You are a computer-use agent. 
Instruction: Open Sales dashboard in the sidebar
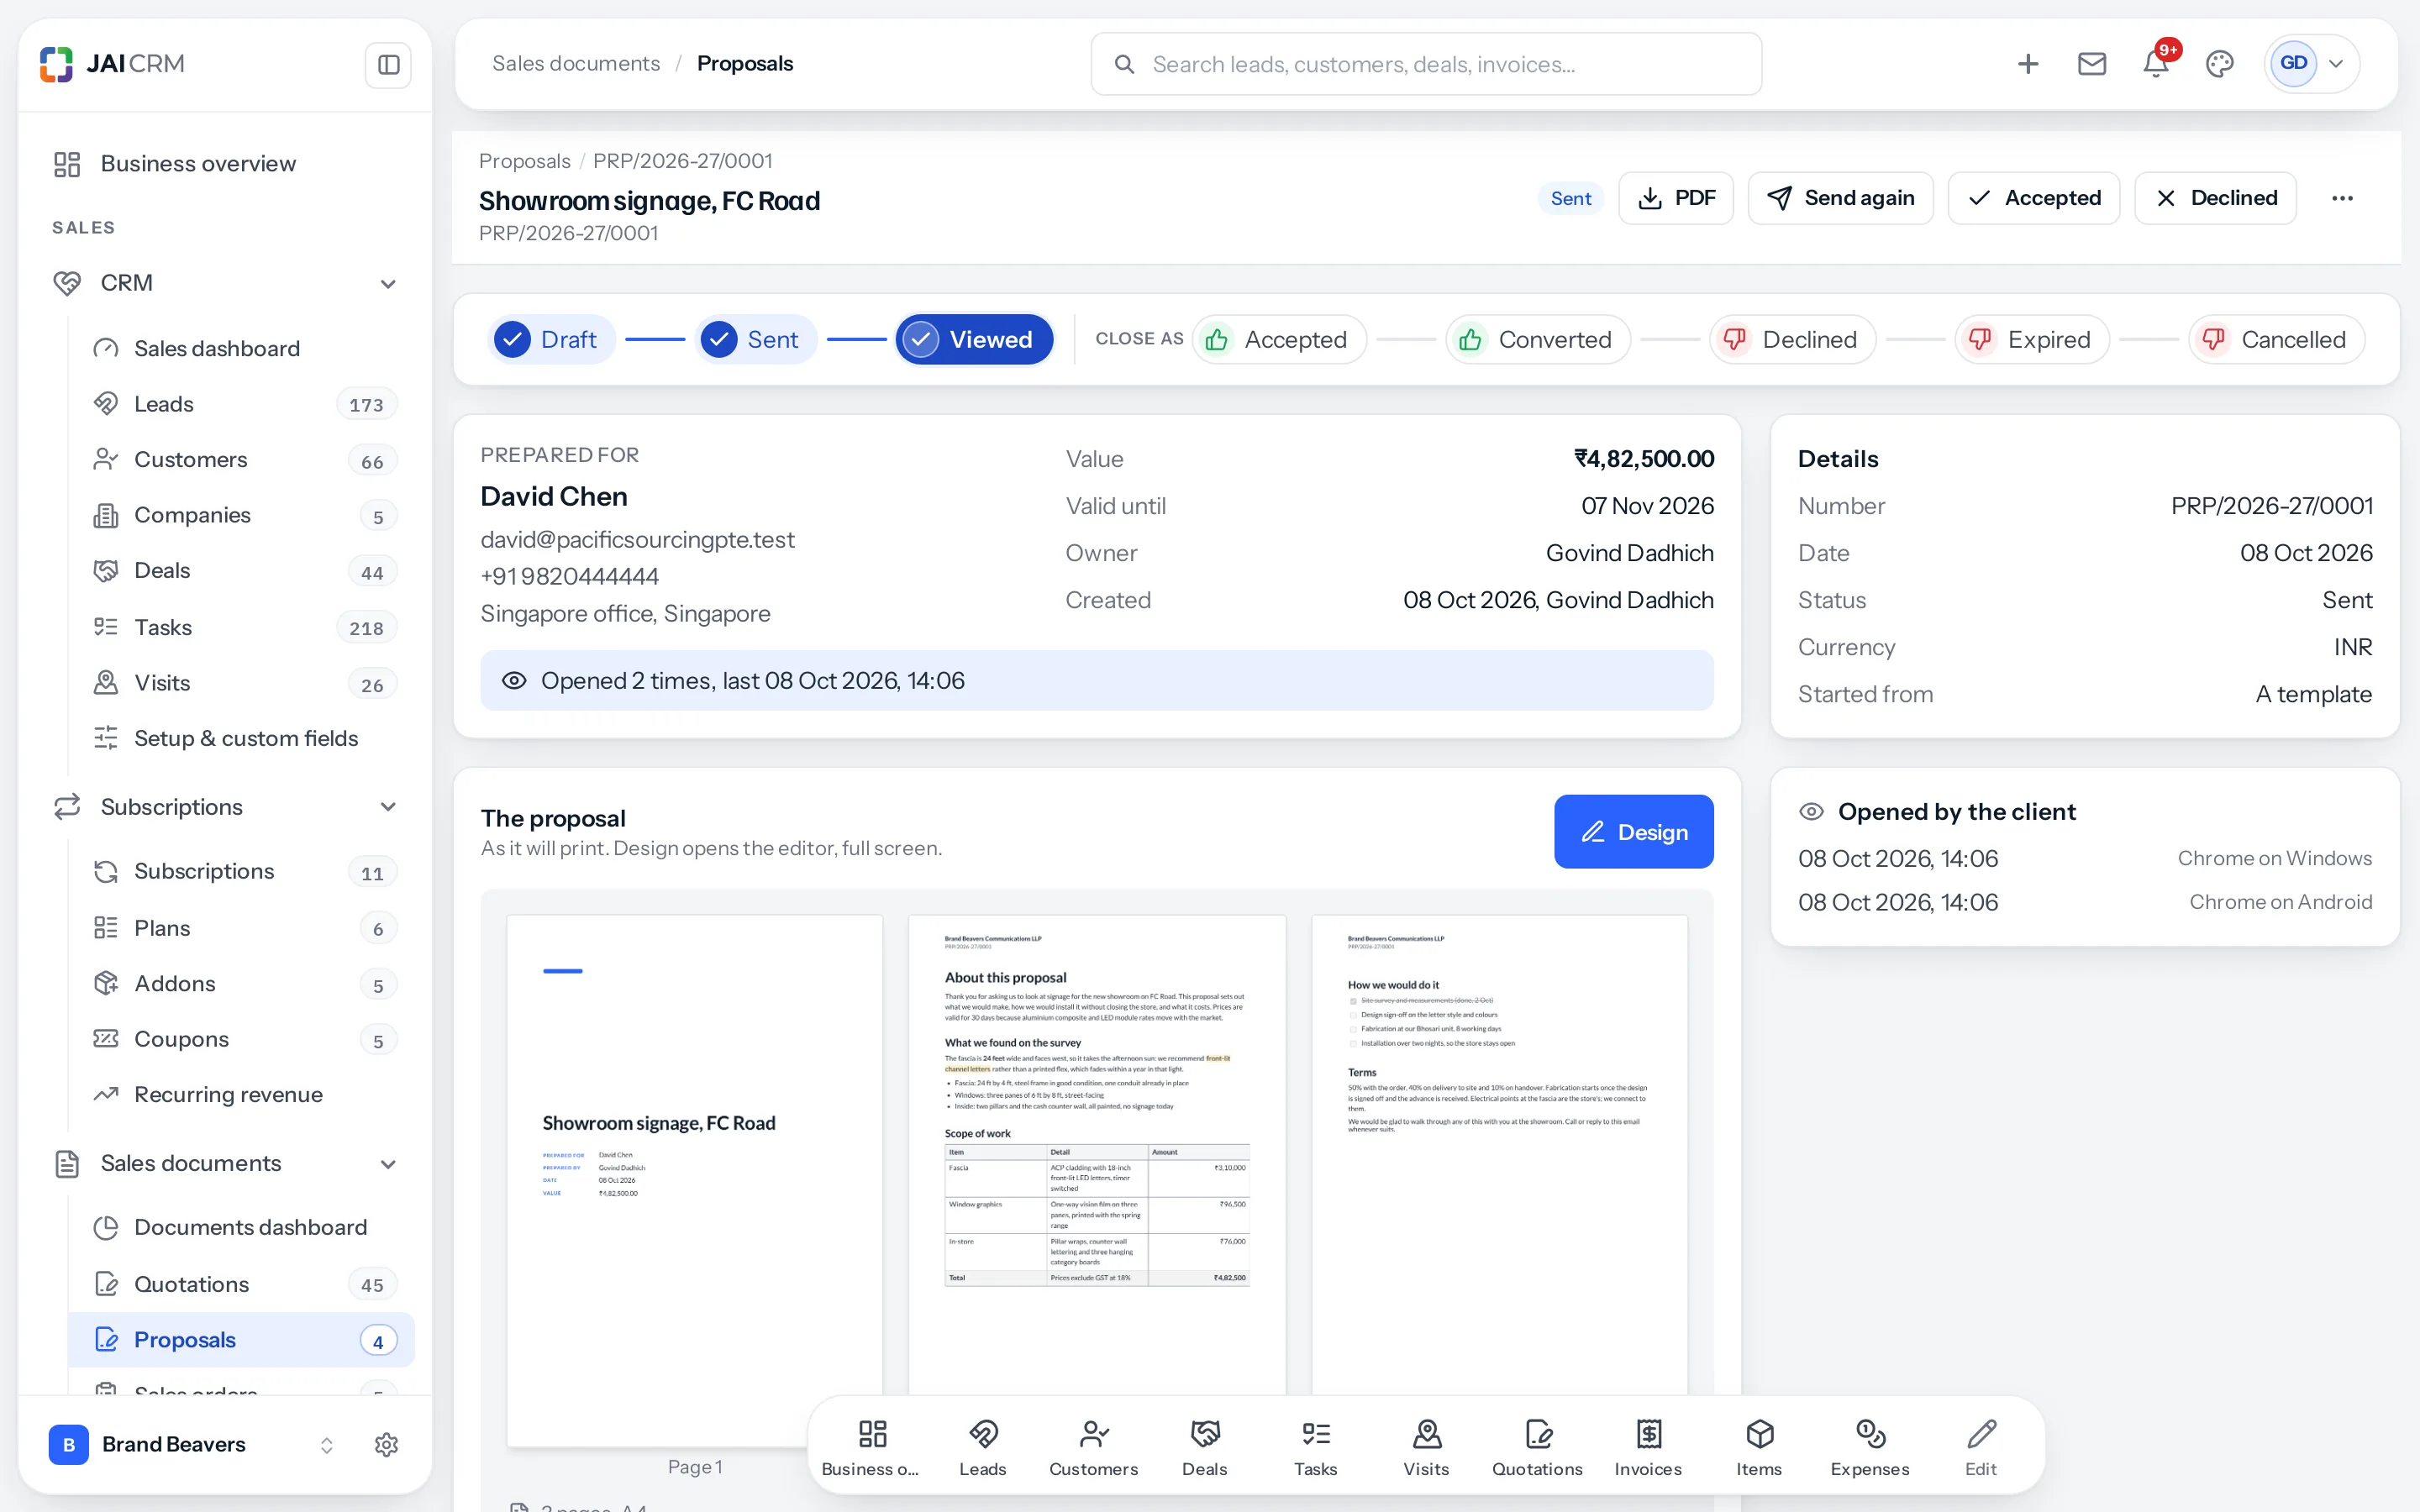coord(241,348)
